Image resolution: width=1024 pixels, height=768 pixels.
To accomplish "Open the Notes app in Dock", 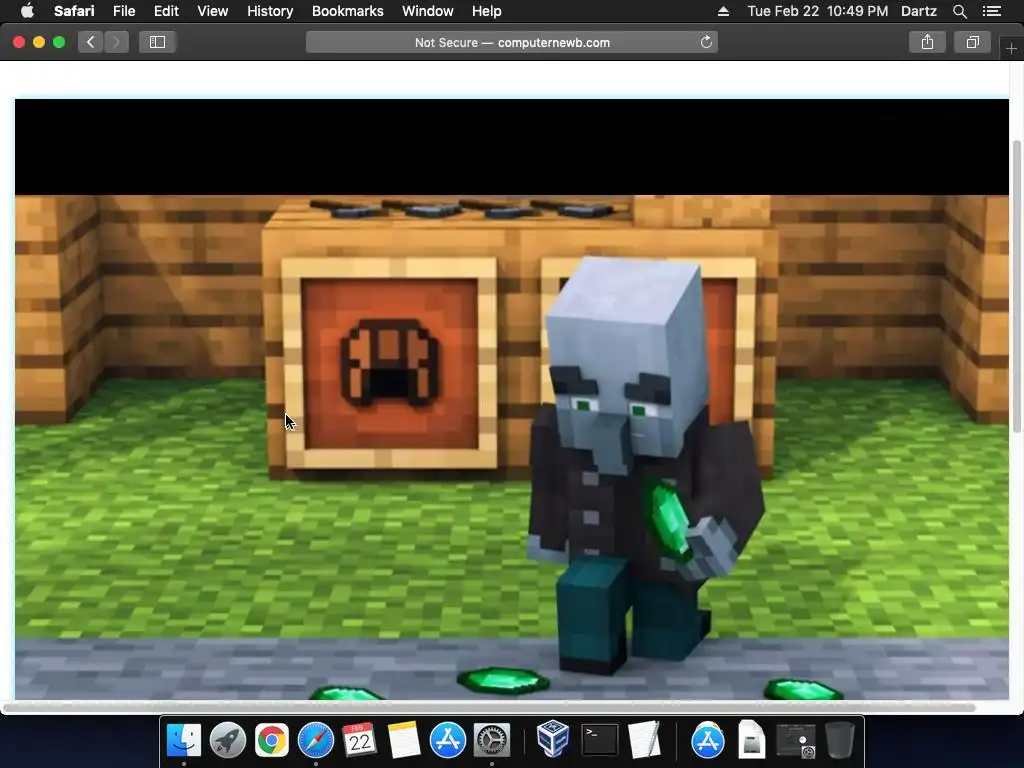I will pyautogui.click(x=404, y=740).
